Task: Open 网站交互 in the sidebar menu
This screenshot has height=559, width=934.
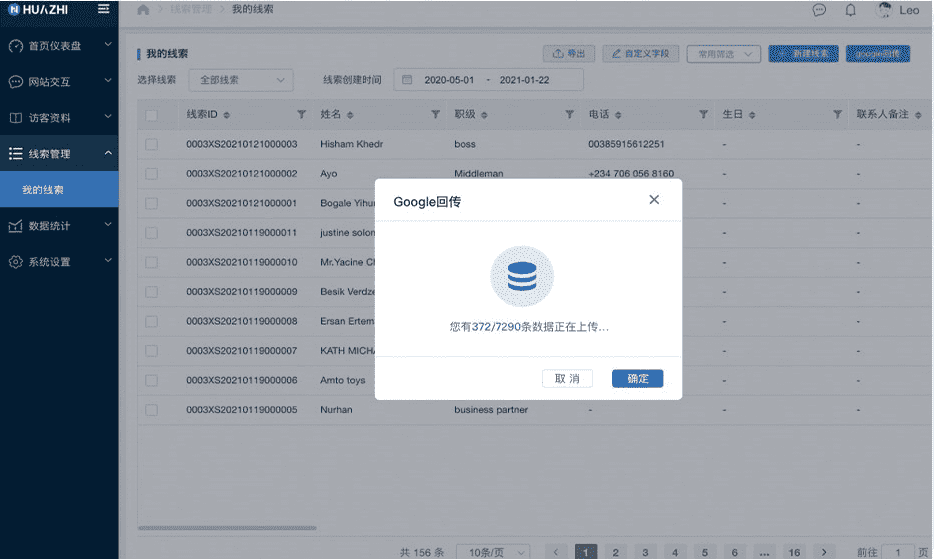Action: pos(59,82)
